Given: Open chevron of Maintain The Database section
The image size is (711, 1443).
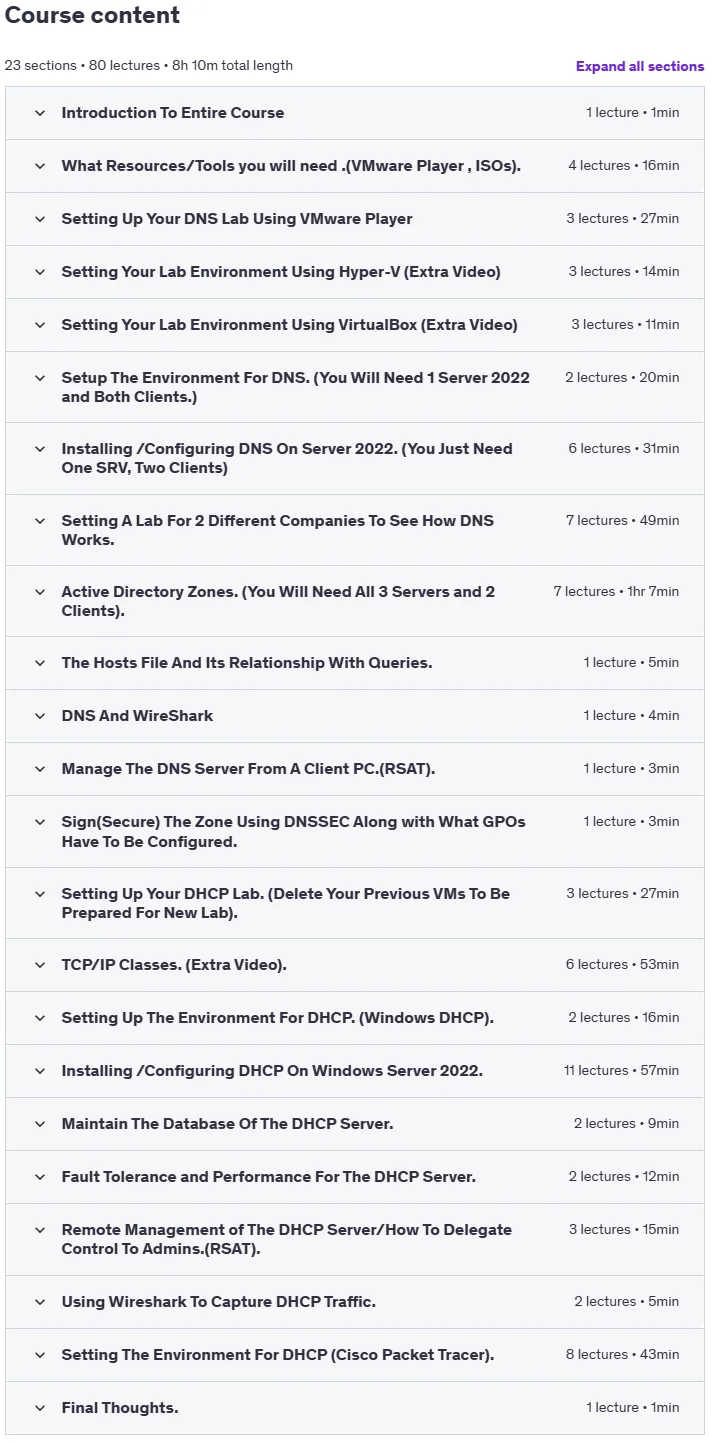Looking at the screenshot, I should point(40,1124).
